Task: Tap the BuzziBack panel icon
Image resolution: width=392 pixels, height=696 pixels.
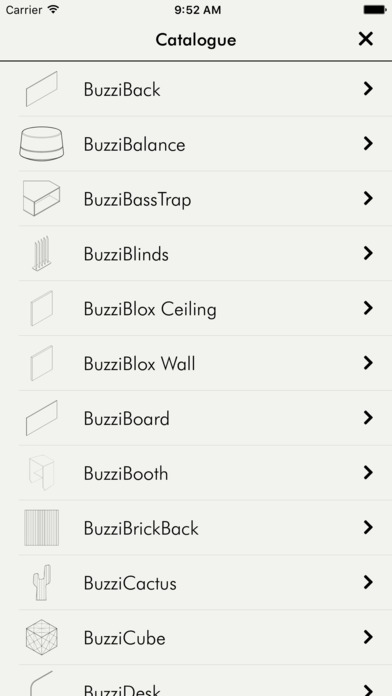Action: (x=41, y=89)
